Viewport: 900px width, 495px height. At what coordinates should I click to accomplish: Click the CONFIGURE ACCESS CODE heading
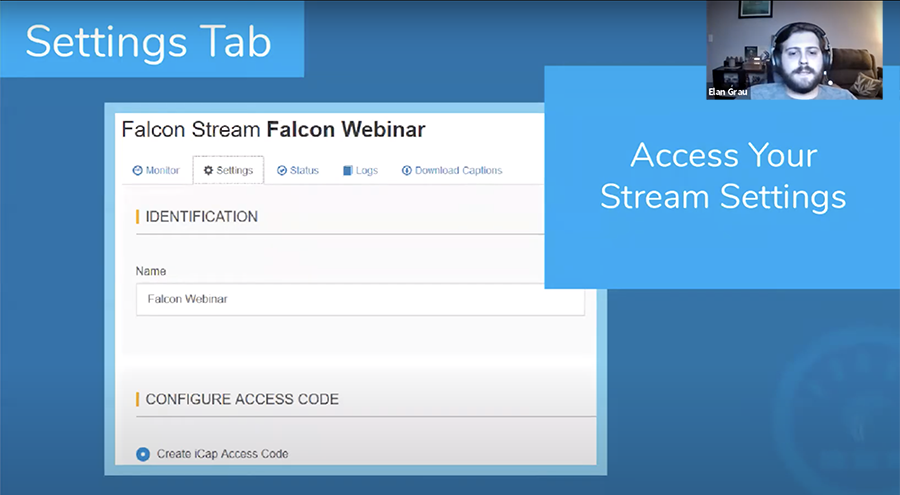[x=242, y=399]
